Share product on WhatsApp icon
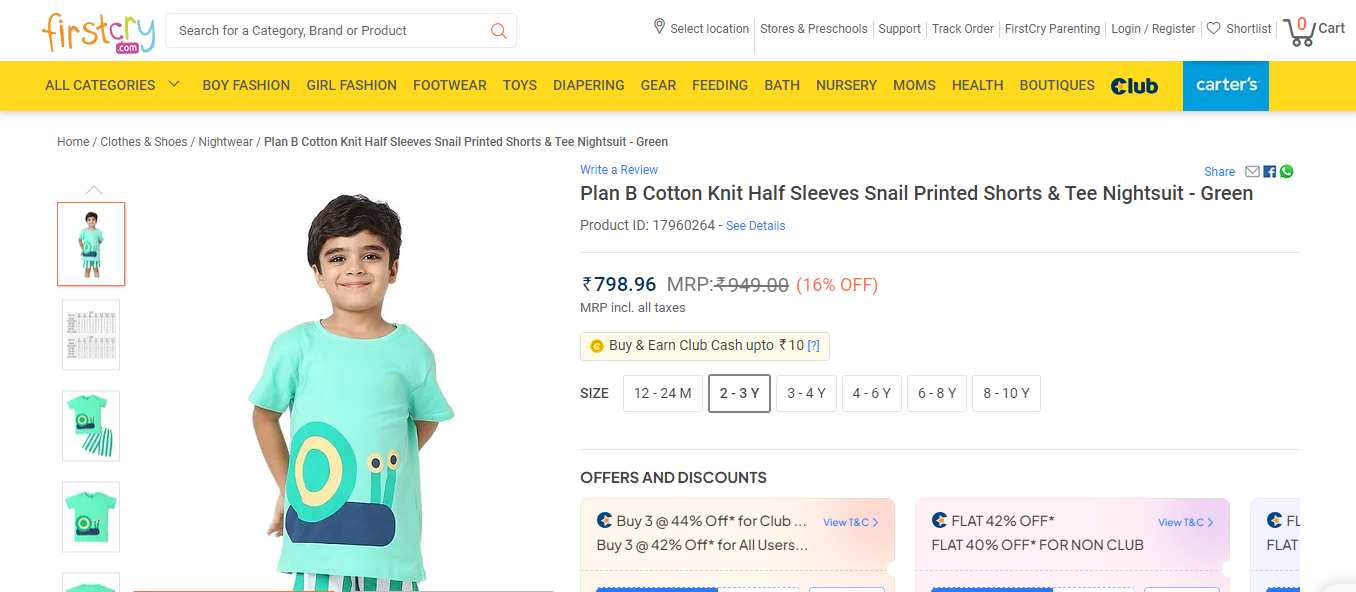Image resolution: width=1356 pixels, height=592 pixels. pyautogui.click(x=1286, y=172)
